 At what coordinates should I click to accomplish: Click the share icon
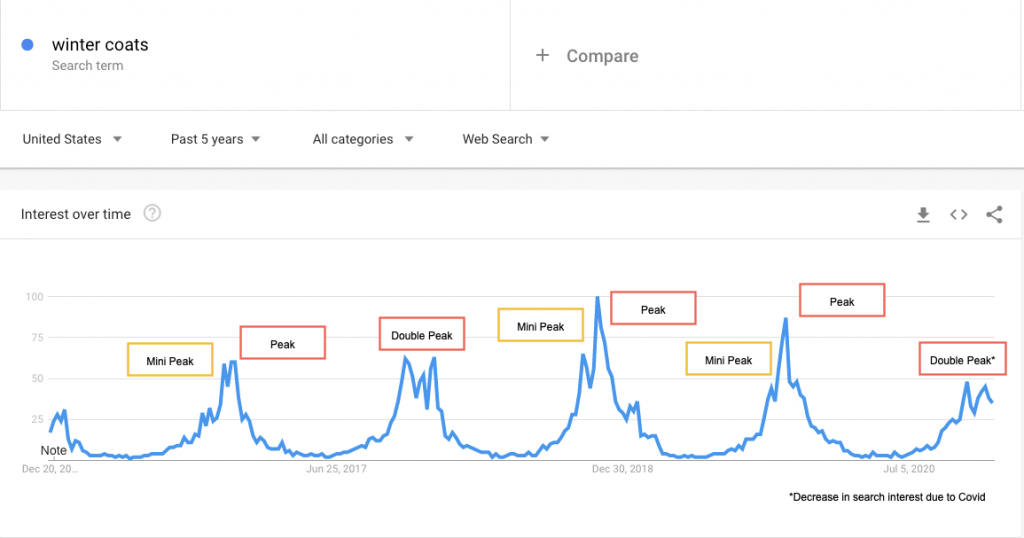994,214
